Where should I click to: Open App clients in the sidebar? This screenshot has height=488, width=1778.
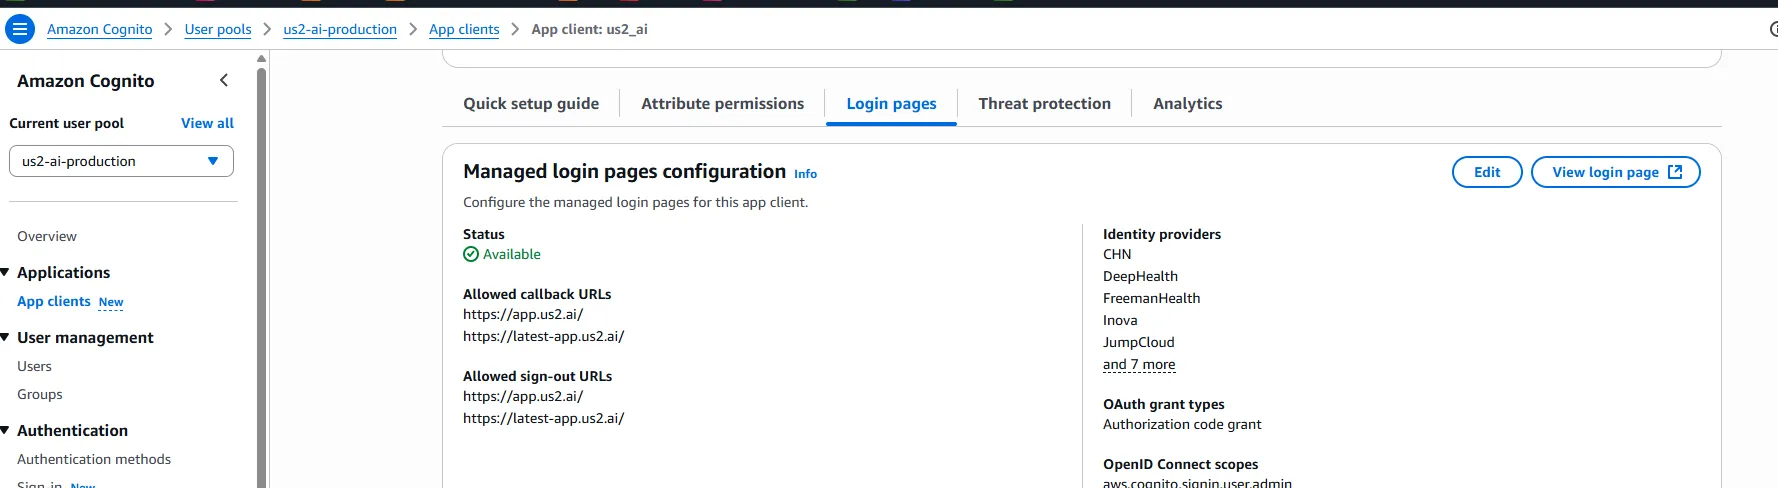(x=54, y=301)
